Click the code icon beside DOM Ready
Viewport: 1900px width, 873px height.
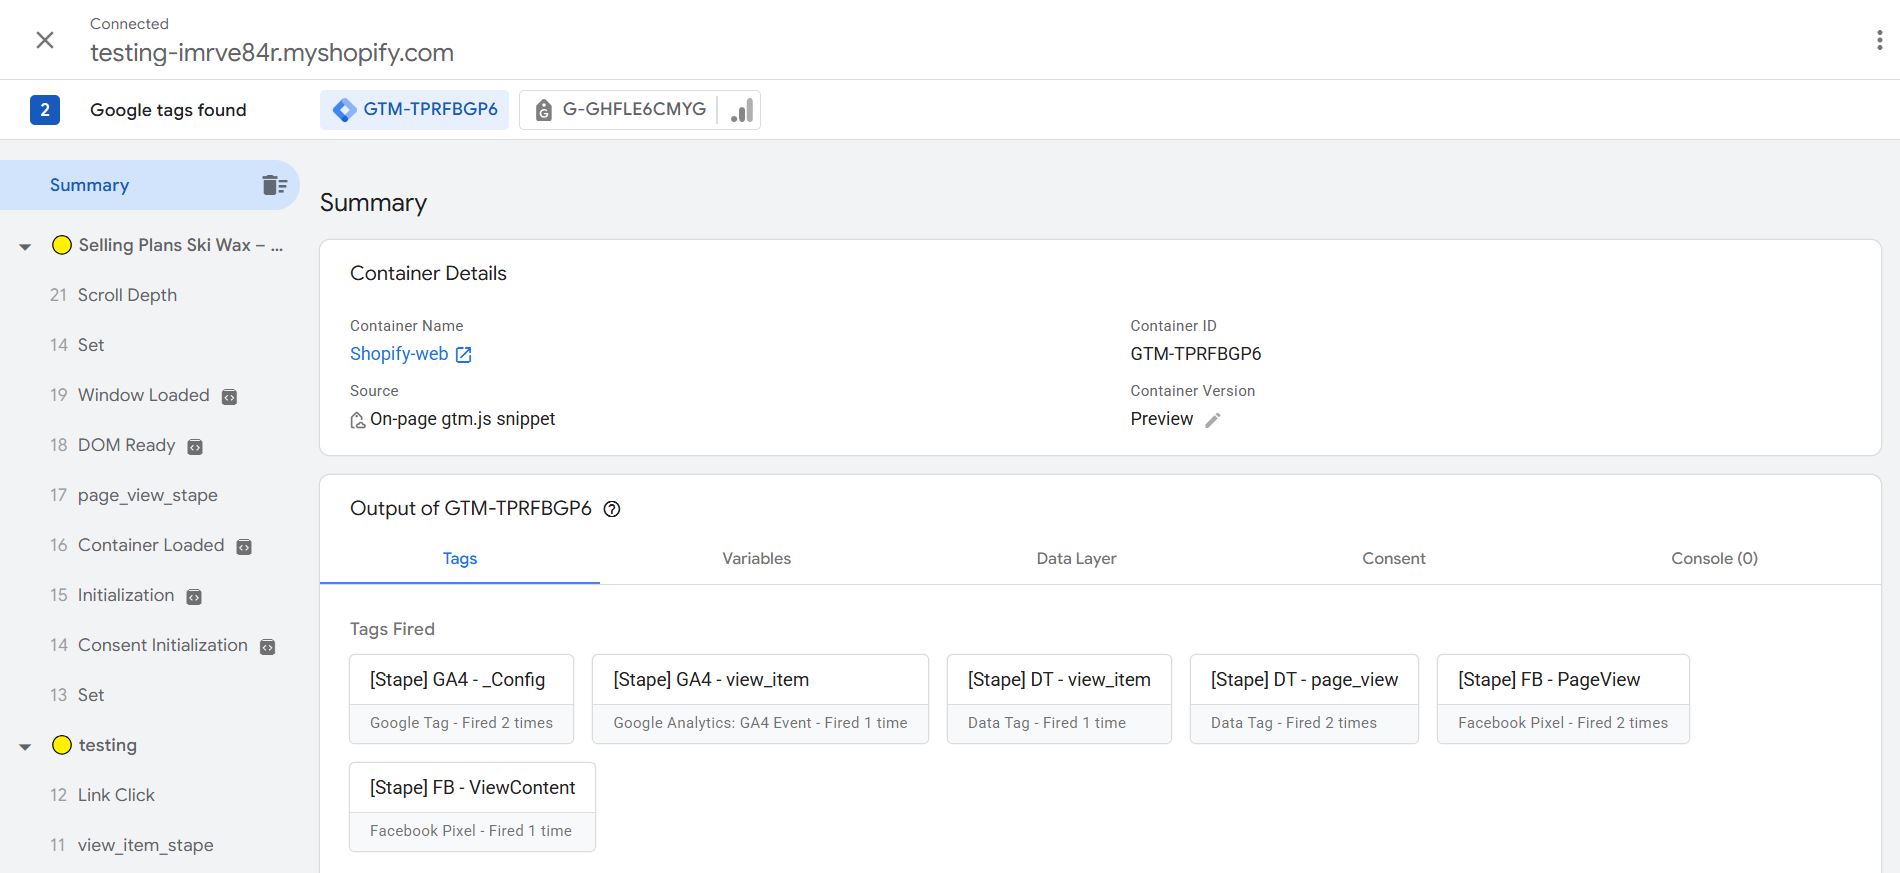click(x=195, y=447)
